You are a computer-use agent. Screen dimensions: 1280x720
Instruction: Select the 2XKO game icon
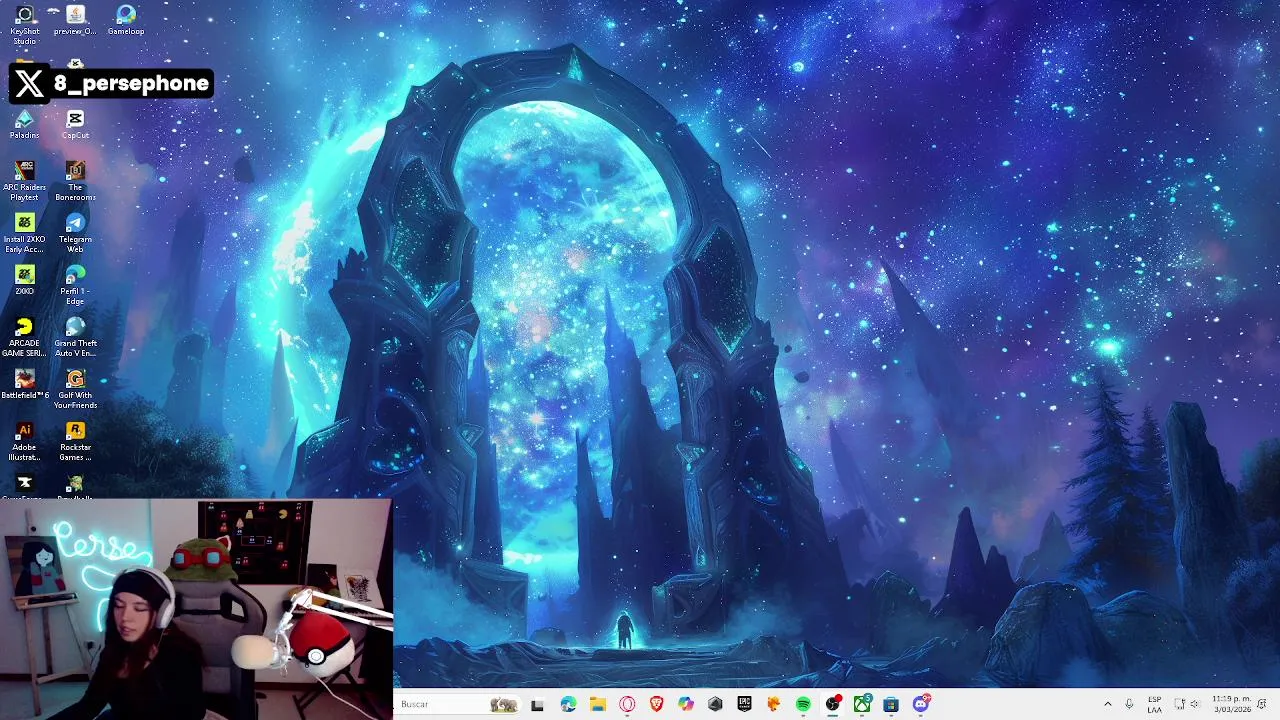tap(25, 280)
